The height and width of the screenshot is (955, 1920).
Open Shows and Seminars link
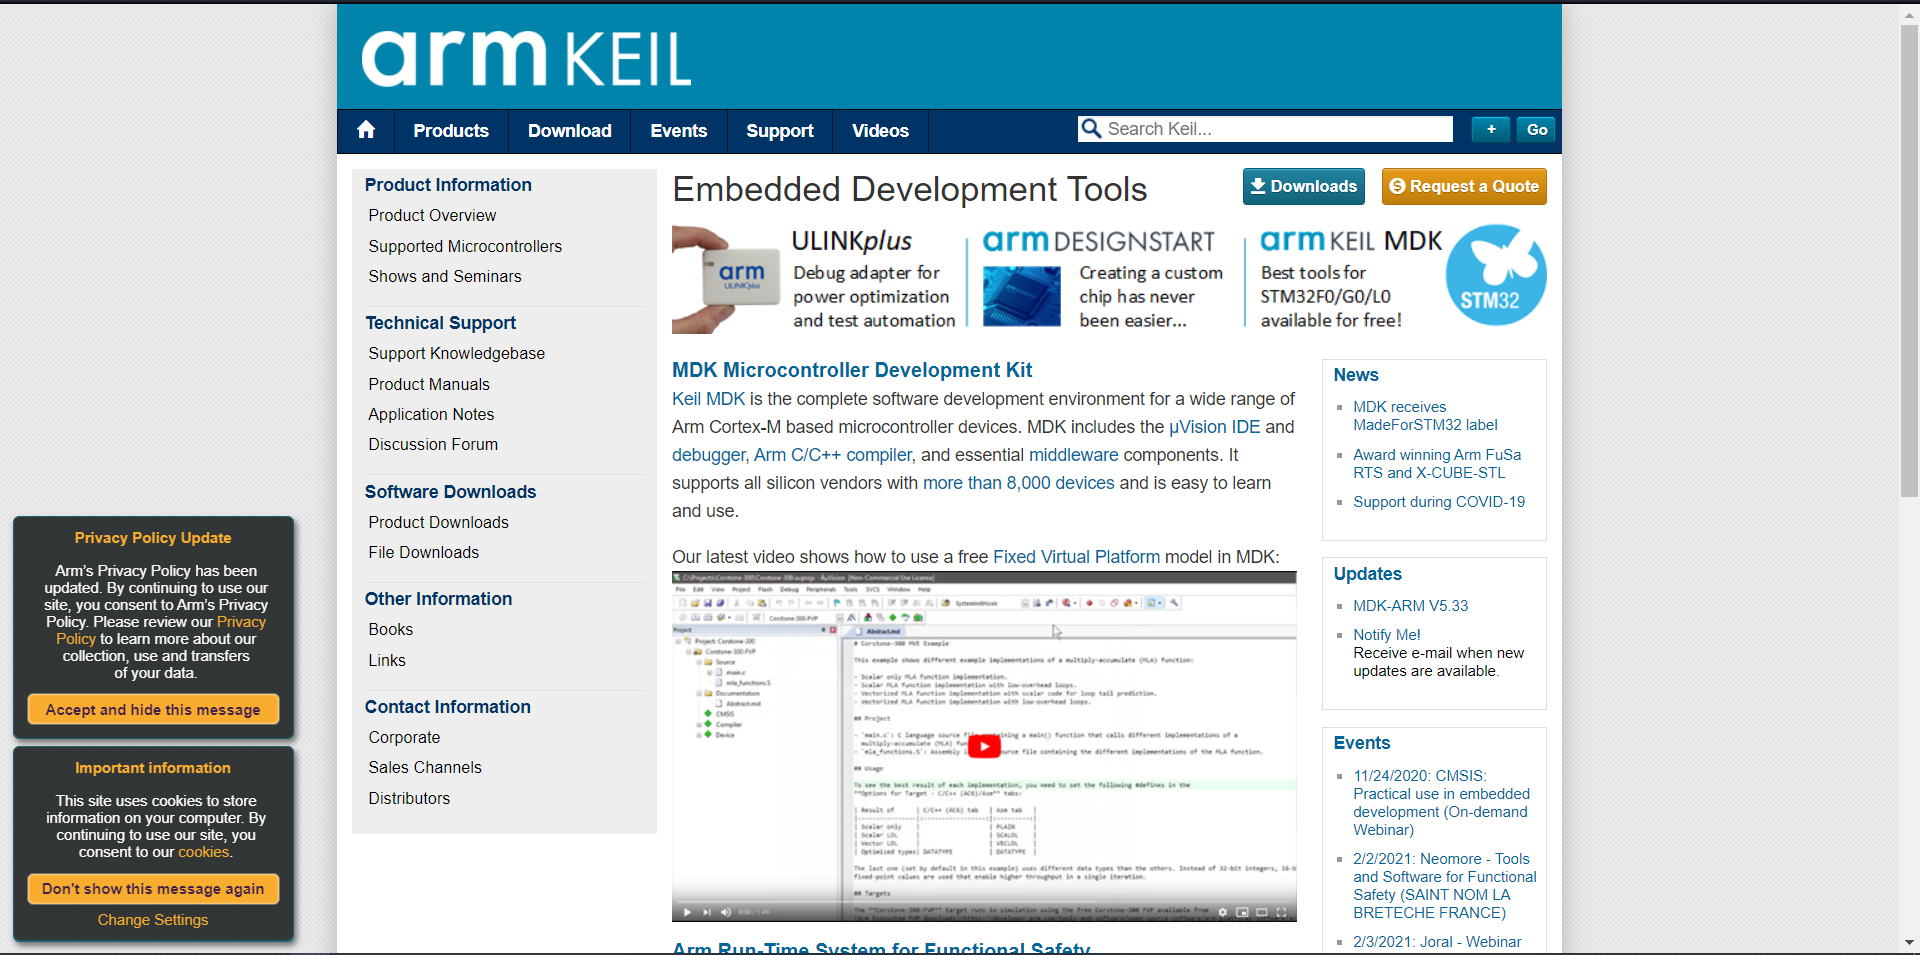[x=445, y=276]
